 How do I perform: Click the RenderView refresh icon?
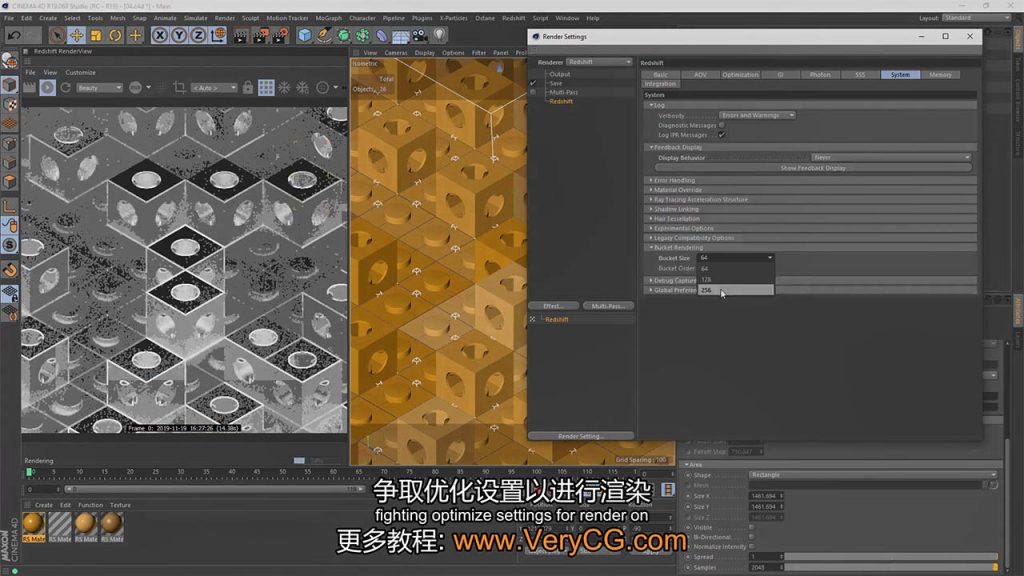coord(66,88)
